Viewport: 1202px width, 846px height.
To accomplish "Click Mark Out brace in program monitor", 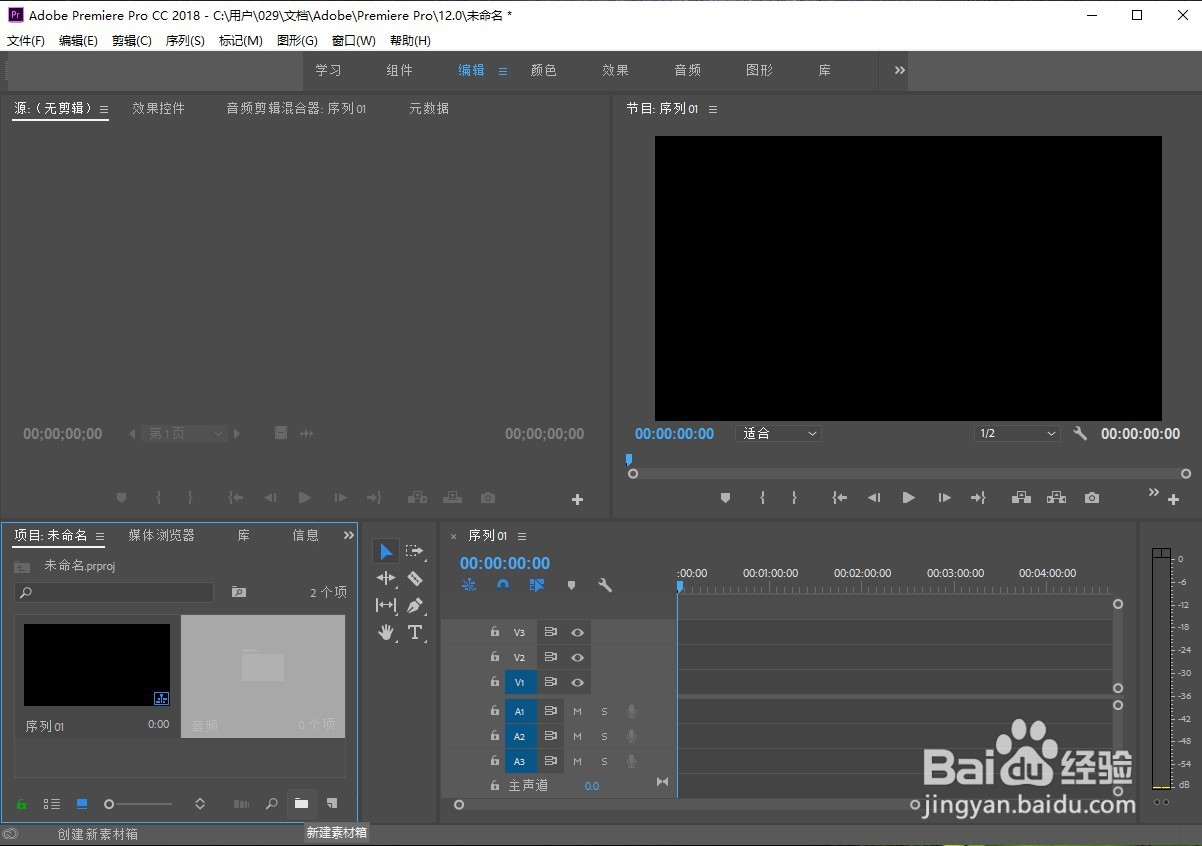I will (x=794, y=497).
